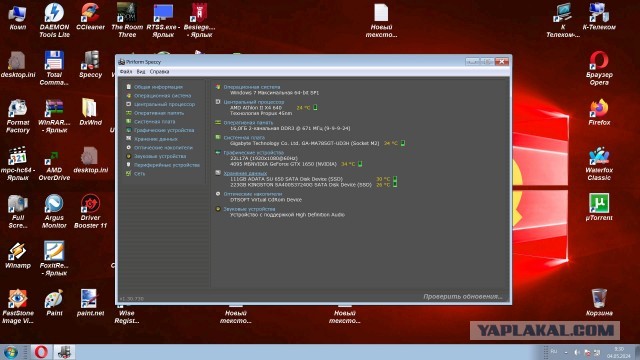Click the Speccy taskbar button
The image size is (640, 360).
tap(64, 352)
